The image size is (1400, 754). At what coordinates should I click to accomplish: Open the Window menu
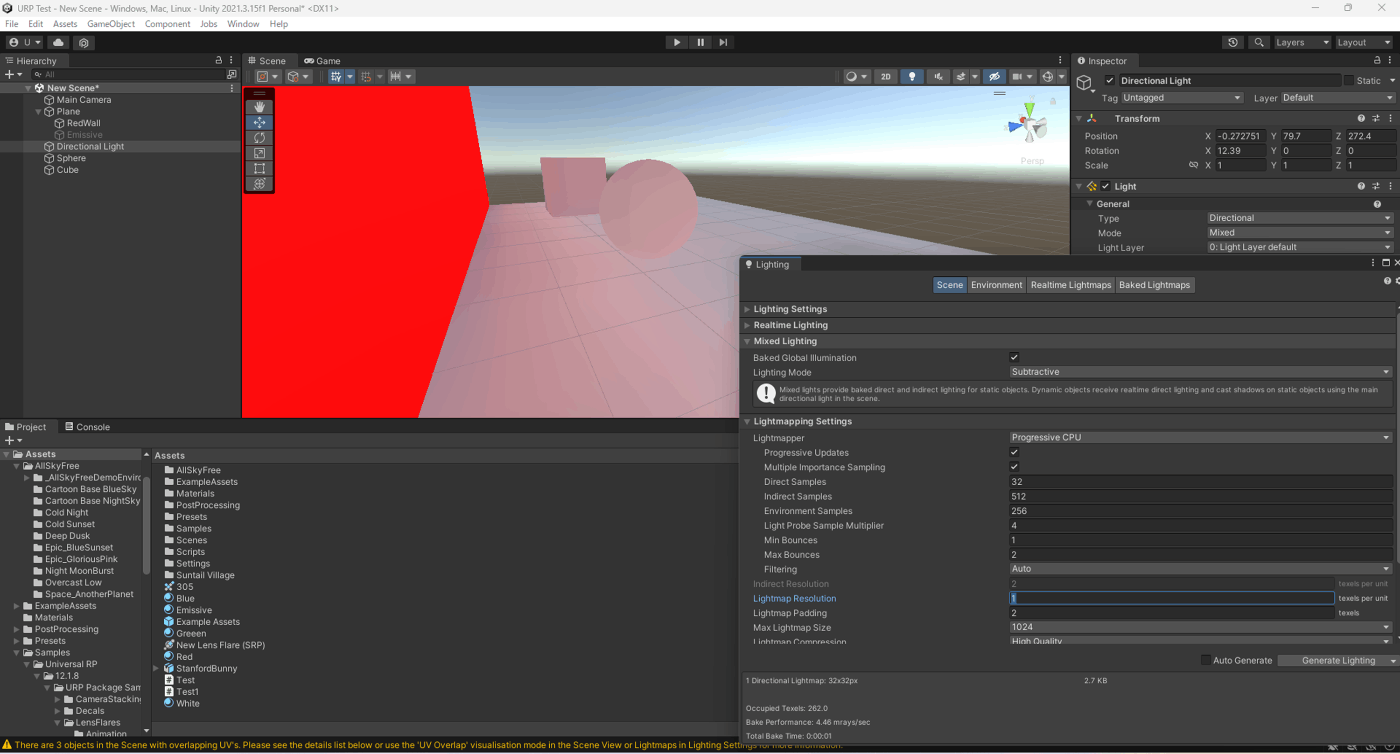(243, 24)
